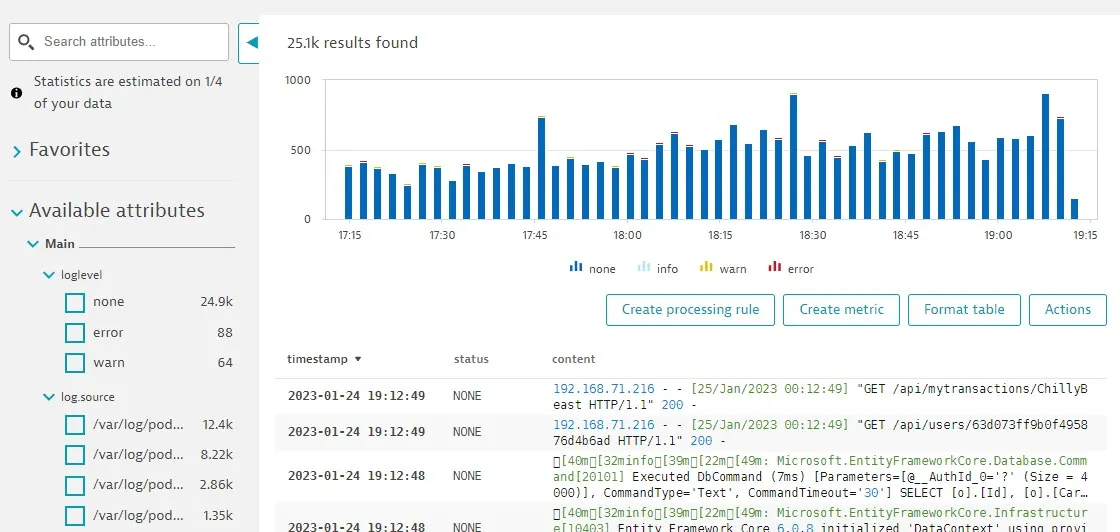The height and width of the screenshot is (532, 1120).
Task: Open the Actions menu
Action: pyautogui.click(x=1067, y=310)
